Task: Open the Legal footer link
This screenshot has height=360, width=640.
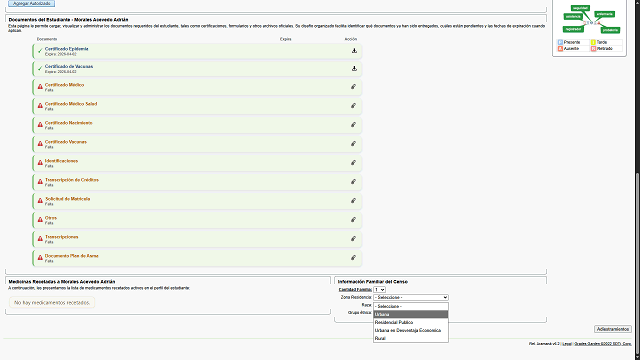Action: tap(567, 344)
